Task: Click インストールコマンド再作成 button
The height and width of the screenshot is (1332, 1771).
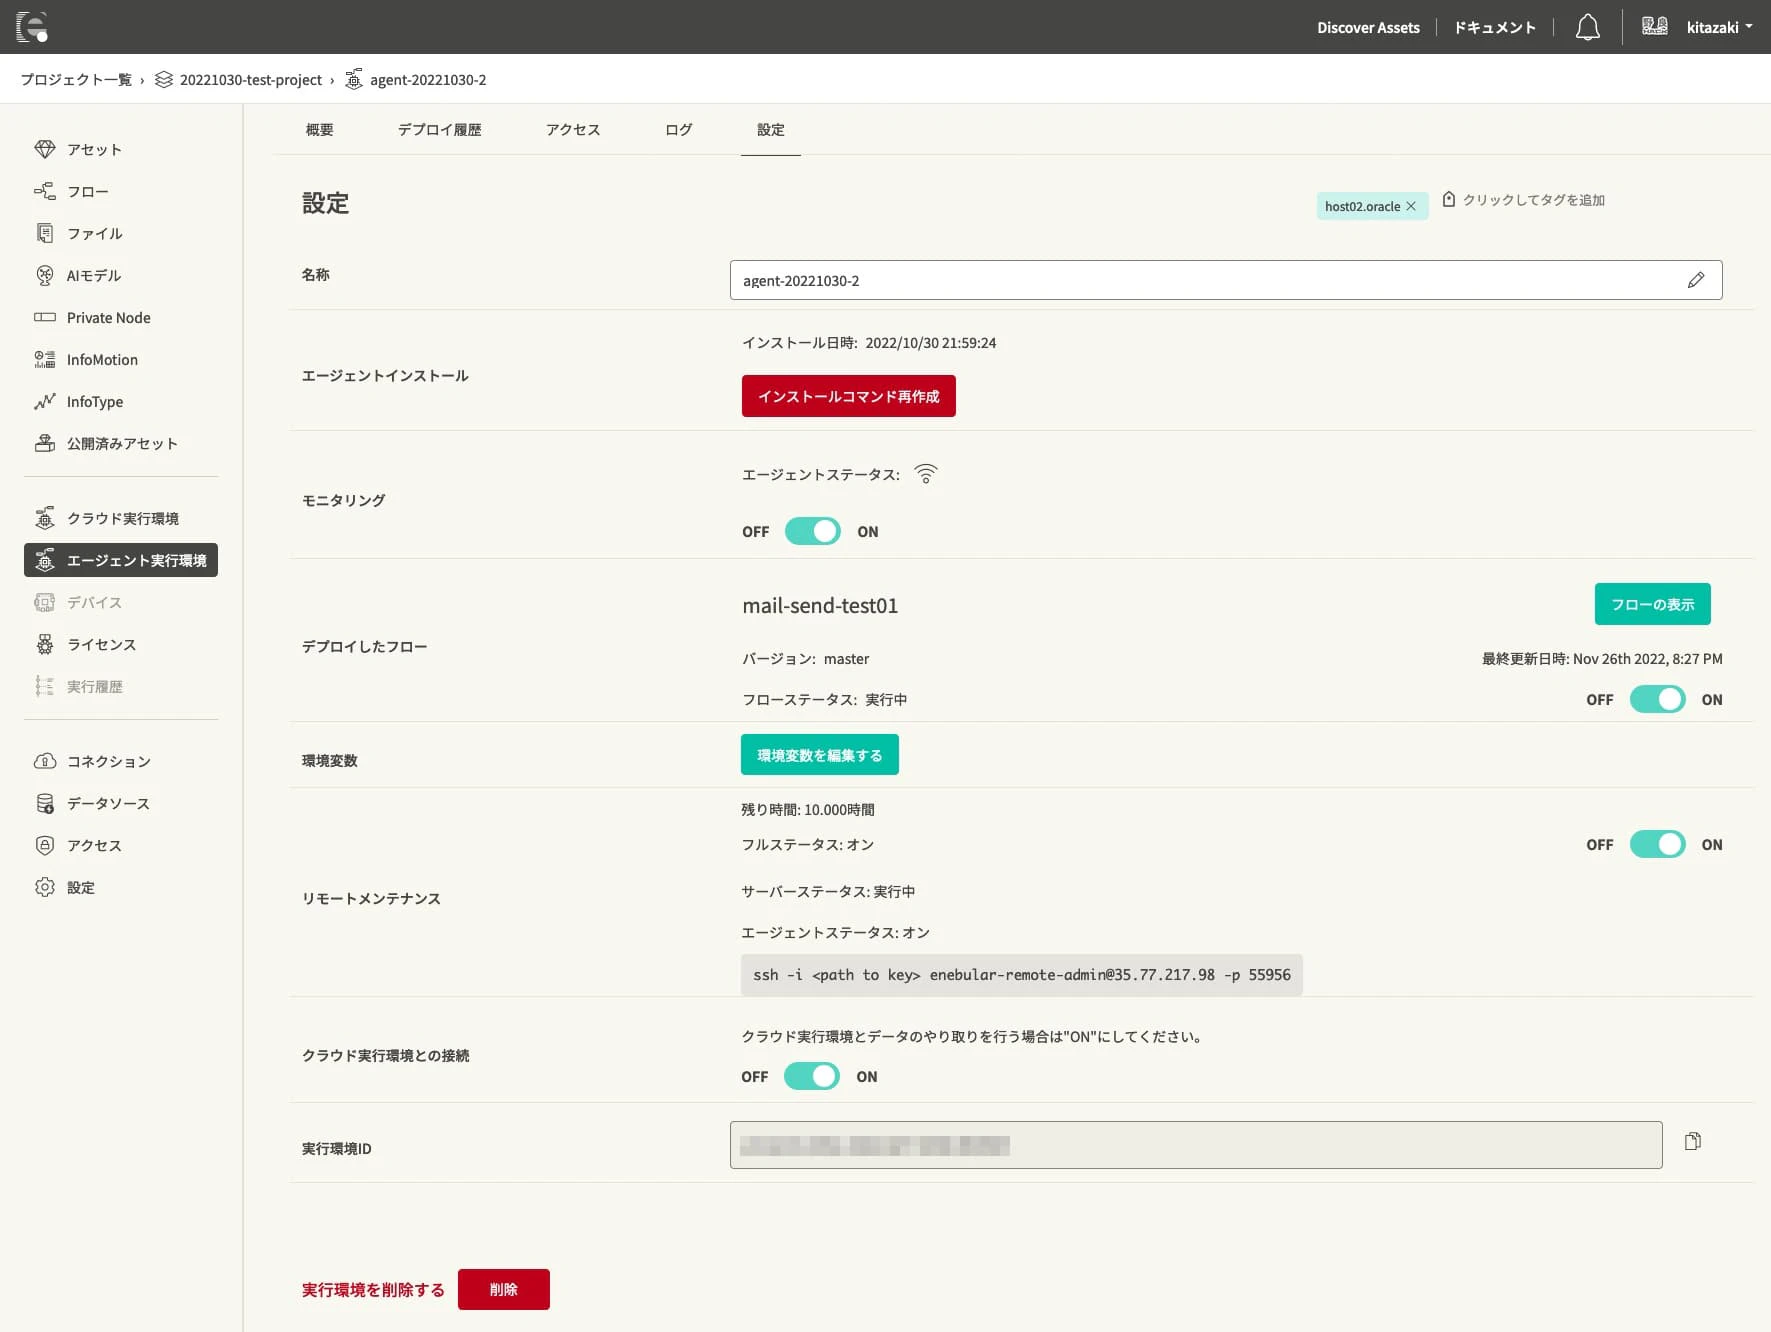Action: tap(849, 396)
